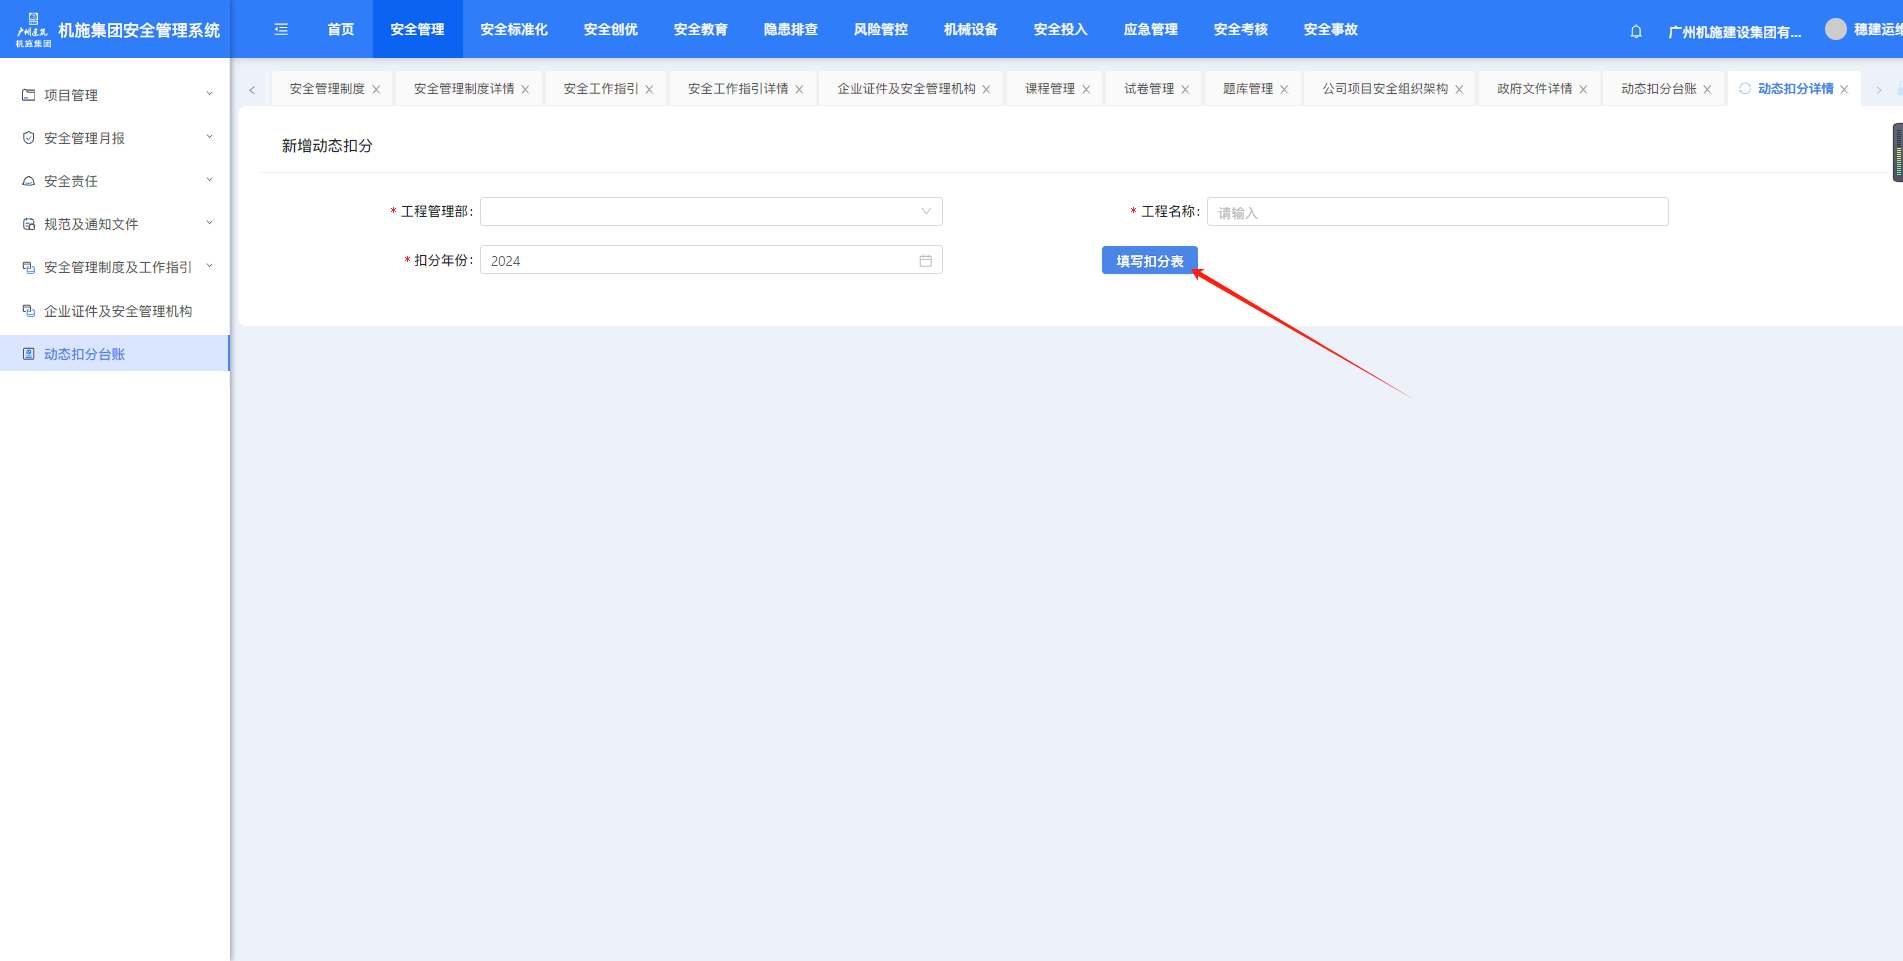This screenshot has width=1903, height=961.
Task: Expand 项目管理 in the sidebar
Action: click(x=115, y=95)
